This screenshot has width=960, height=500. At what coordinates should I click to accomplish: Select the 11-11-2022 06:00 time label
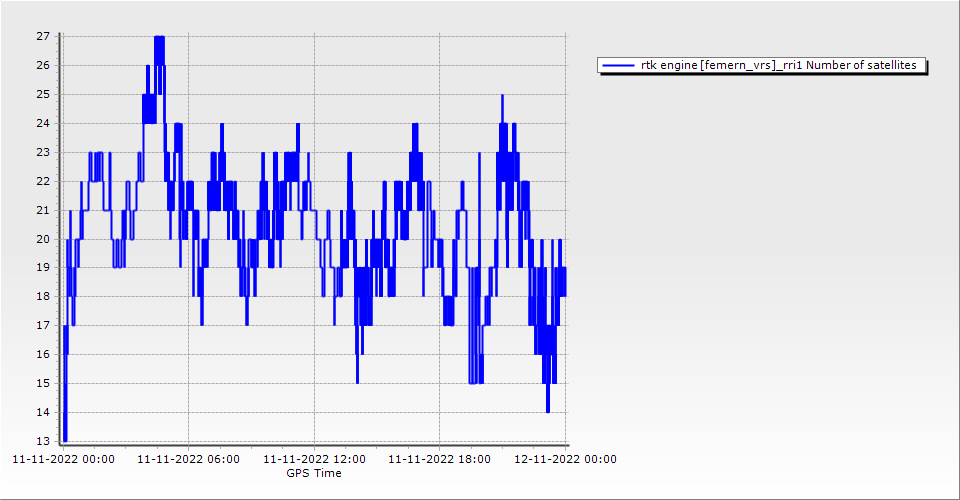pyautogui.click(x=188, y=459)
